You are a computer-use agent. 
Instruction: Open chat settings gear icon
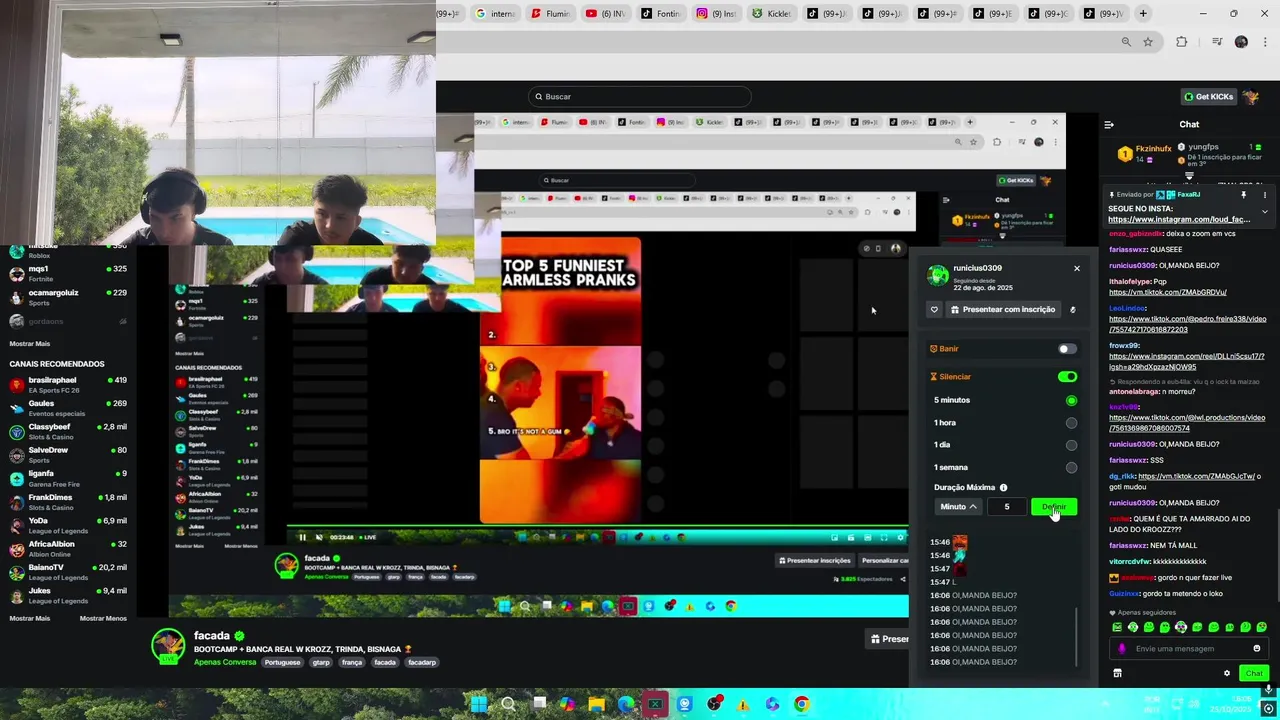tap(1227, 673)
